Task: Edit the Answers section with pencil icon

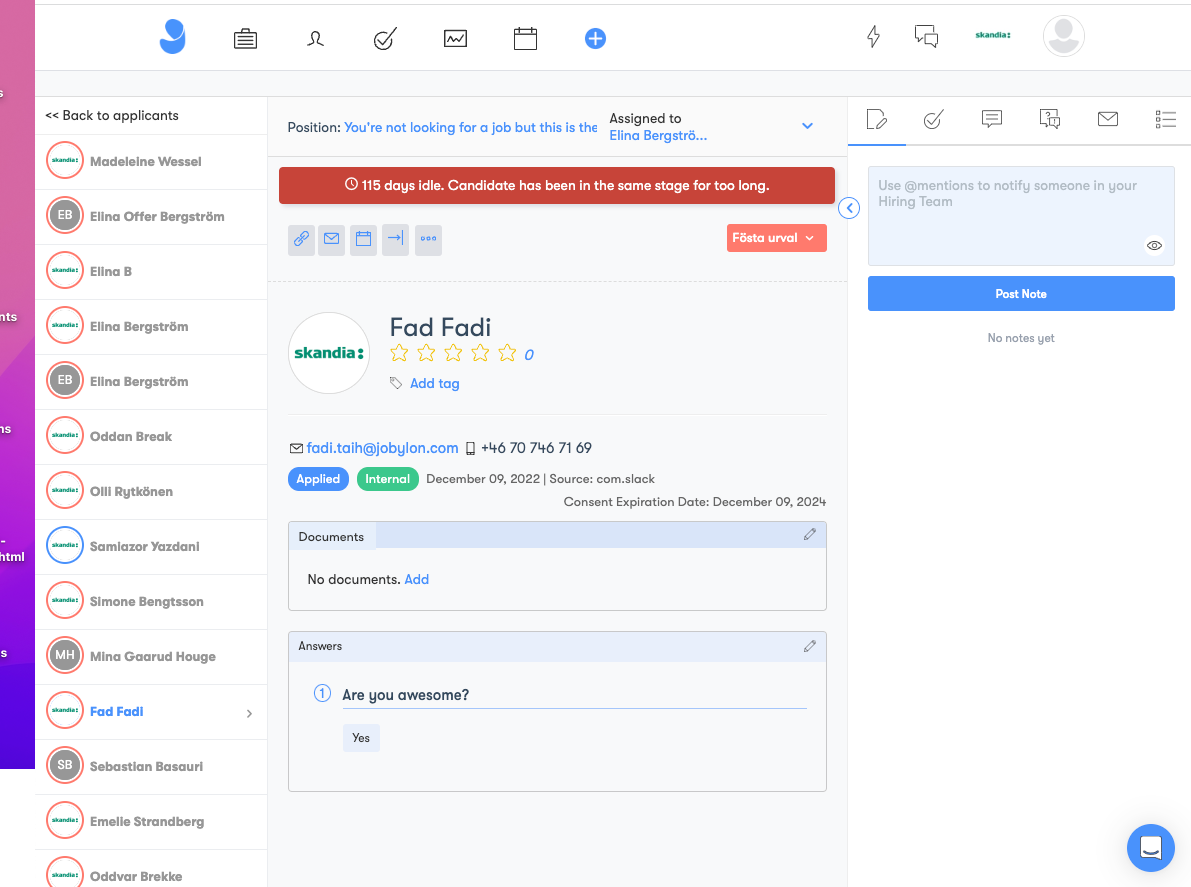Action: (810, 646)
